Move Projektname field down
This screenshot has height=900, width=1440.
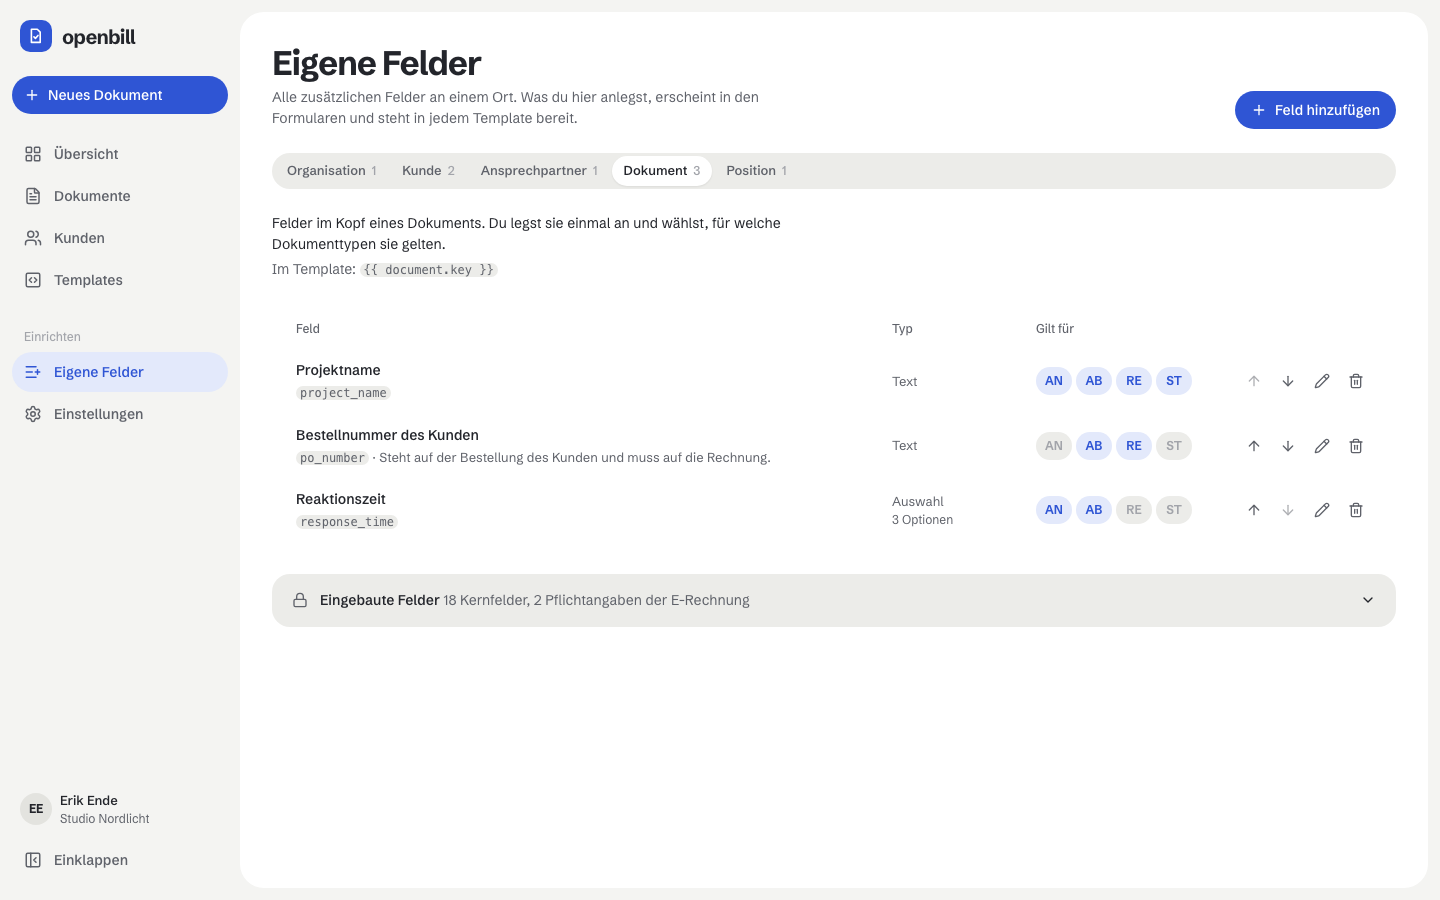tap(1288, 381)
